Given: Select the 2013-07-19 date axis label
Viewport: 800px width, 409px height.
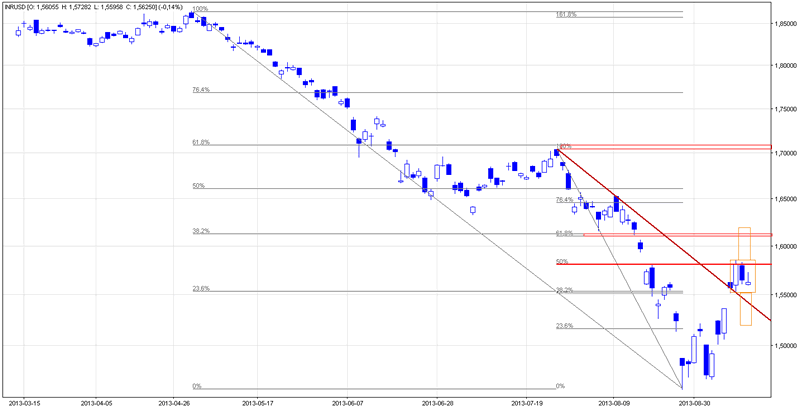Looking at the screenshot, I should pyautogui.click(x=527, y=403).
